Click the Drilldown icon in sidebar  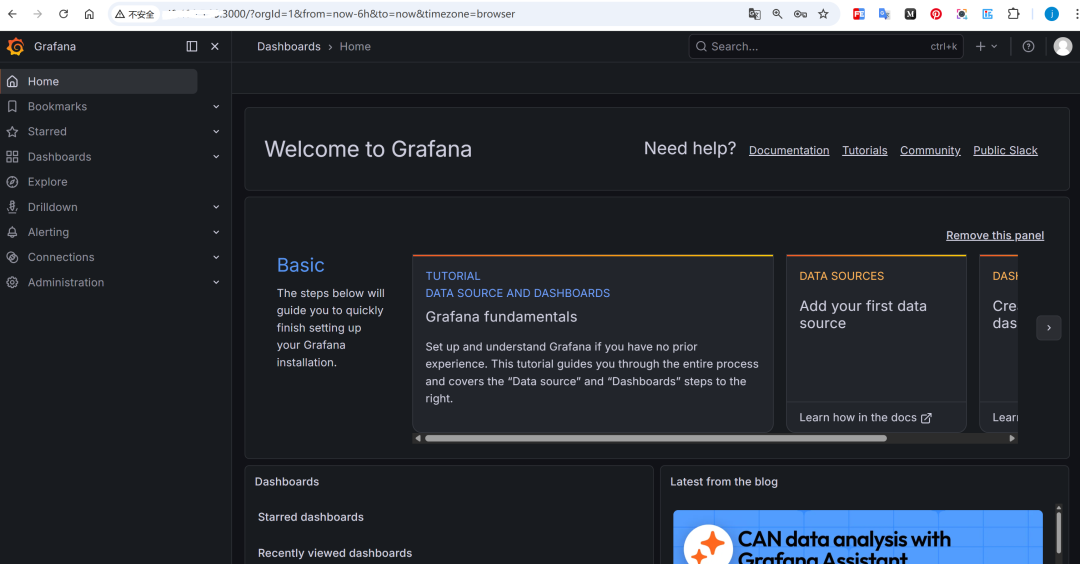12,207
